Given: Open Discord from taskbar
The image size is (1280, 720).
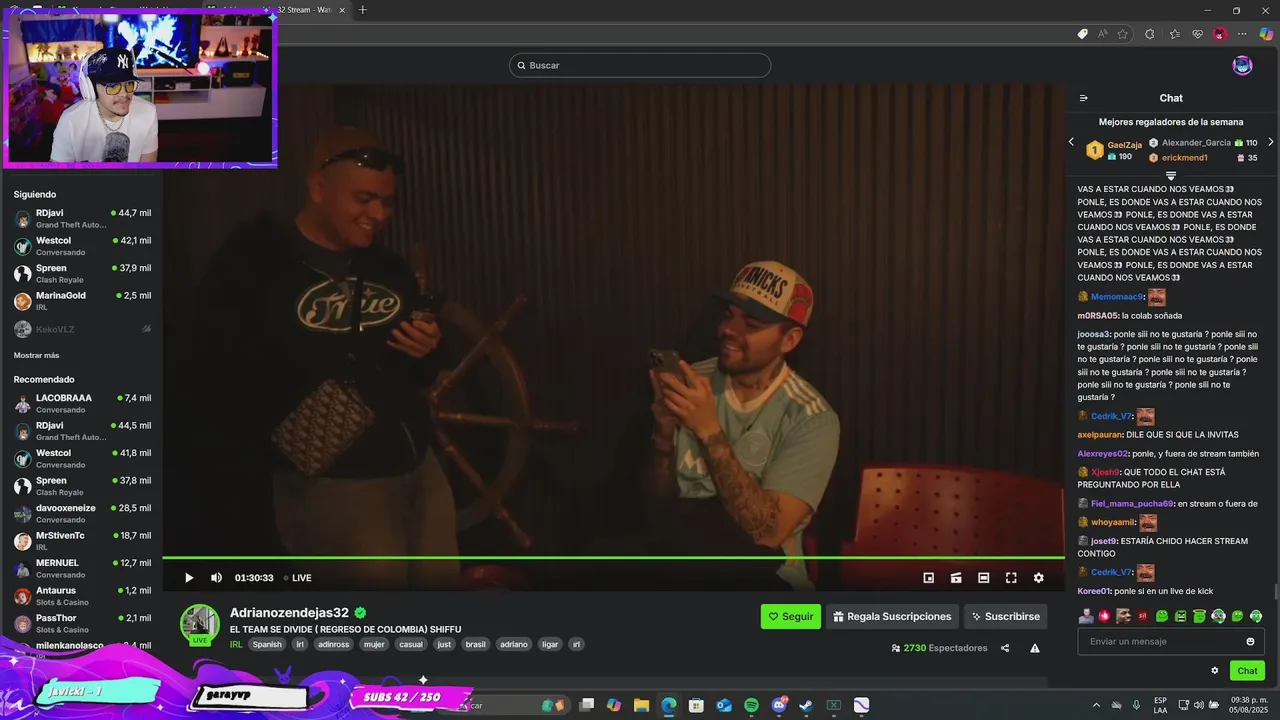Looking at the screenshot, I should 779,705.
